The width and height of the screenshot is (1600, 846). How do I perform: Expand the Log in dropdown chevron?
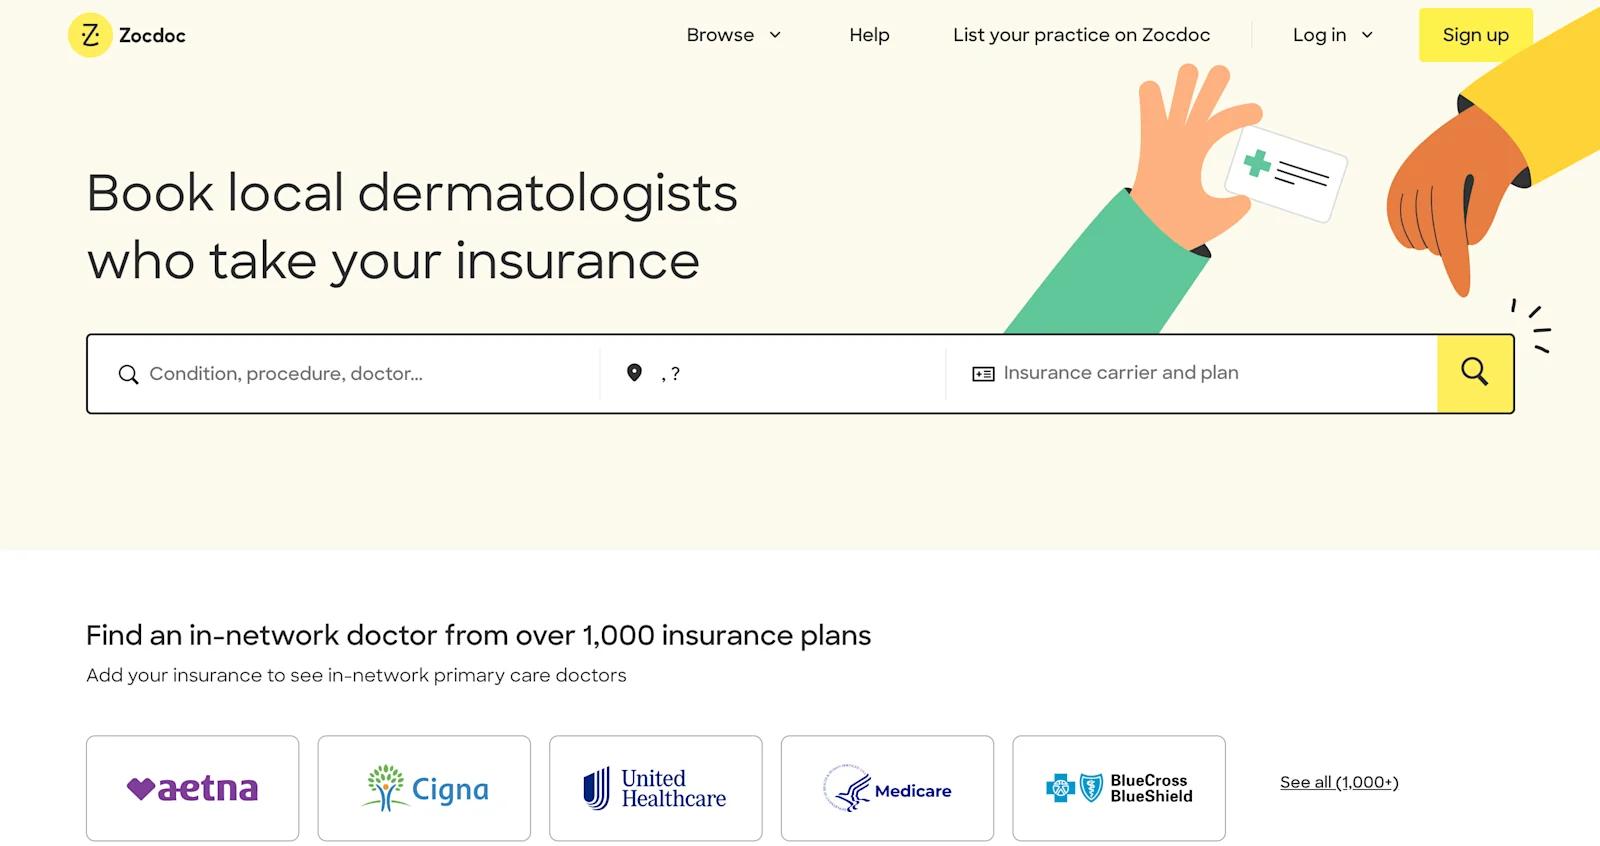coord(1367,35)
